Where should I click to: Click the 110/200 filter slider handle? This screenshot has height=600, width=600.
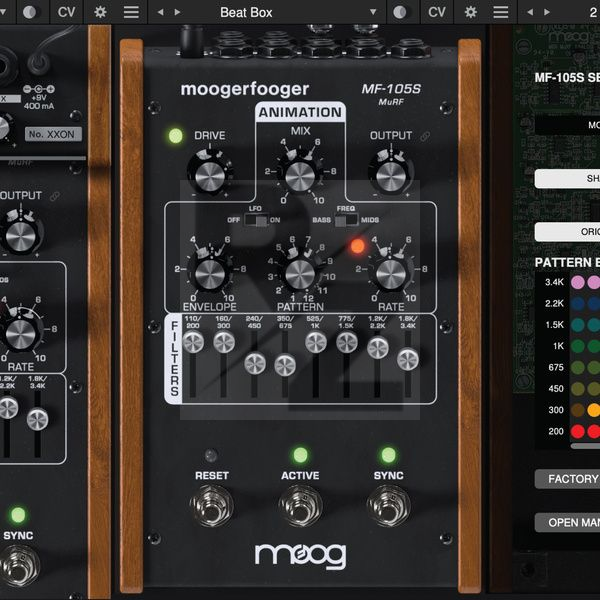pyautogui.click(x=193, y=342)
